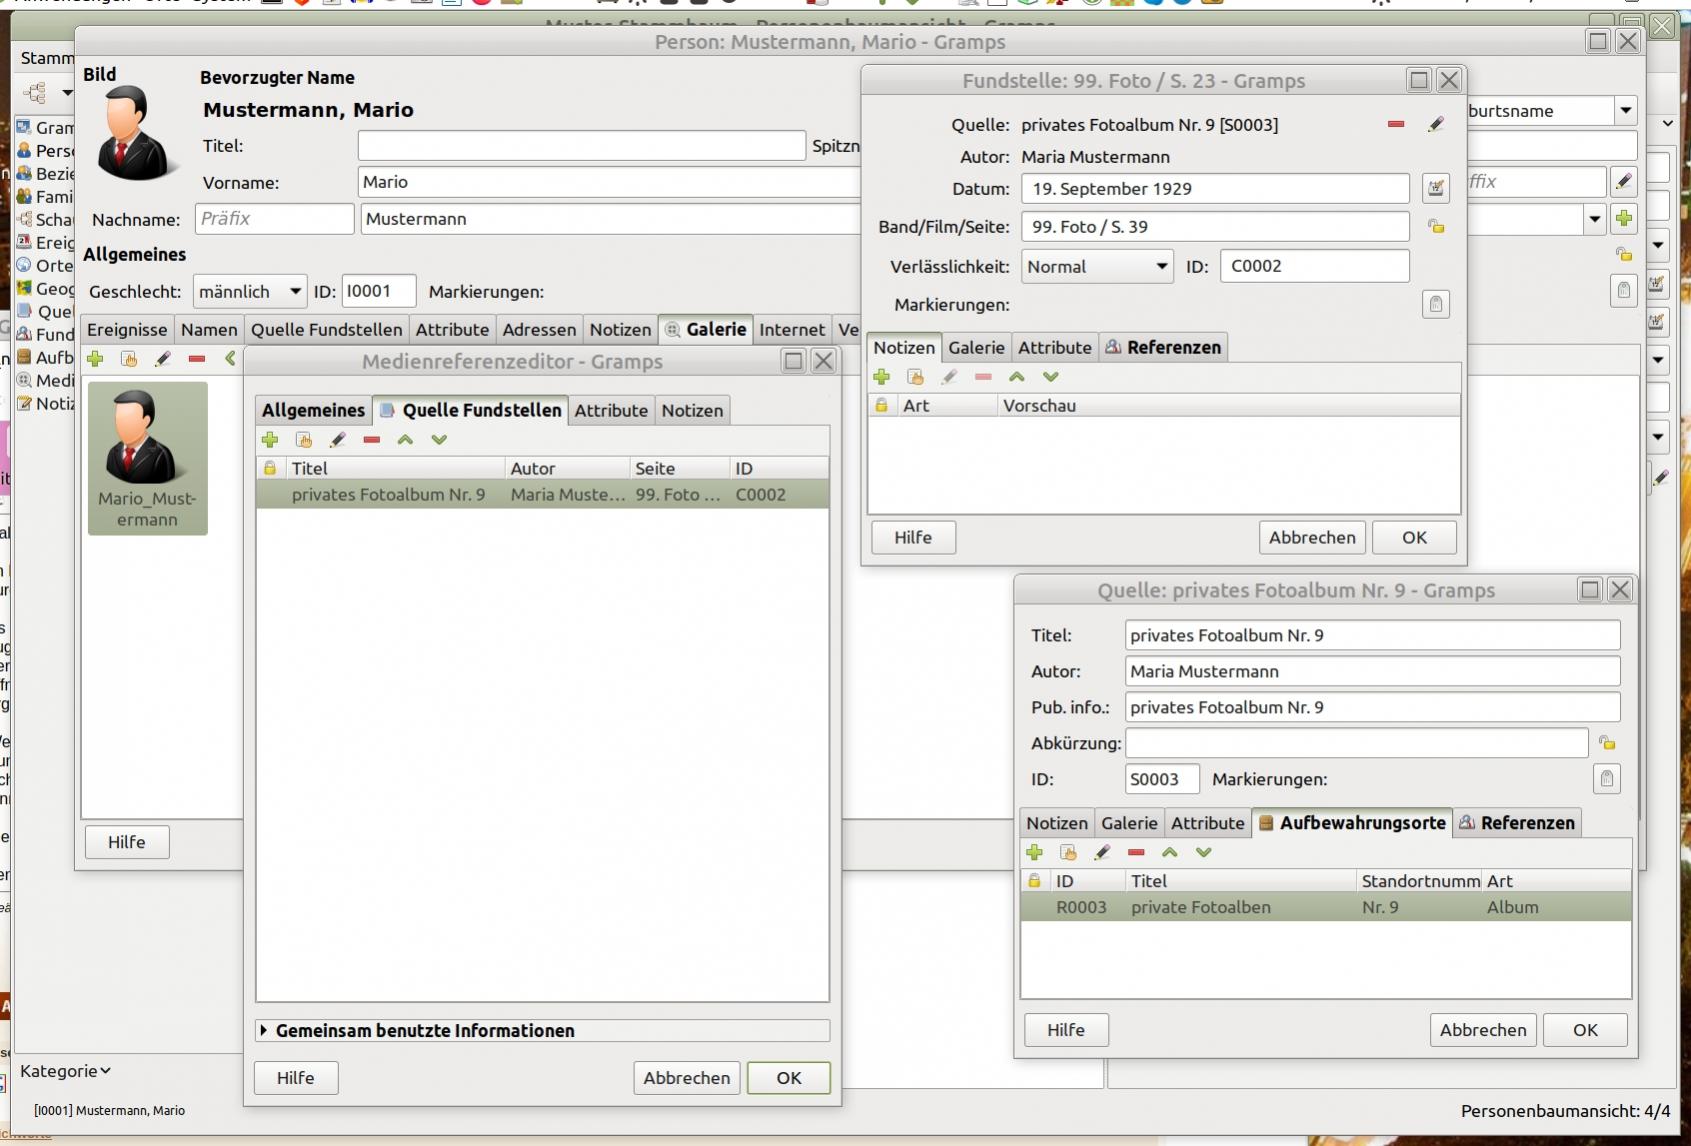This screenshot has height=1146, width=1691.
Task: Toggle privacy lock at Person editor right edge
Action: point(1624,254)
